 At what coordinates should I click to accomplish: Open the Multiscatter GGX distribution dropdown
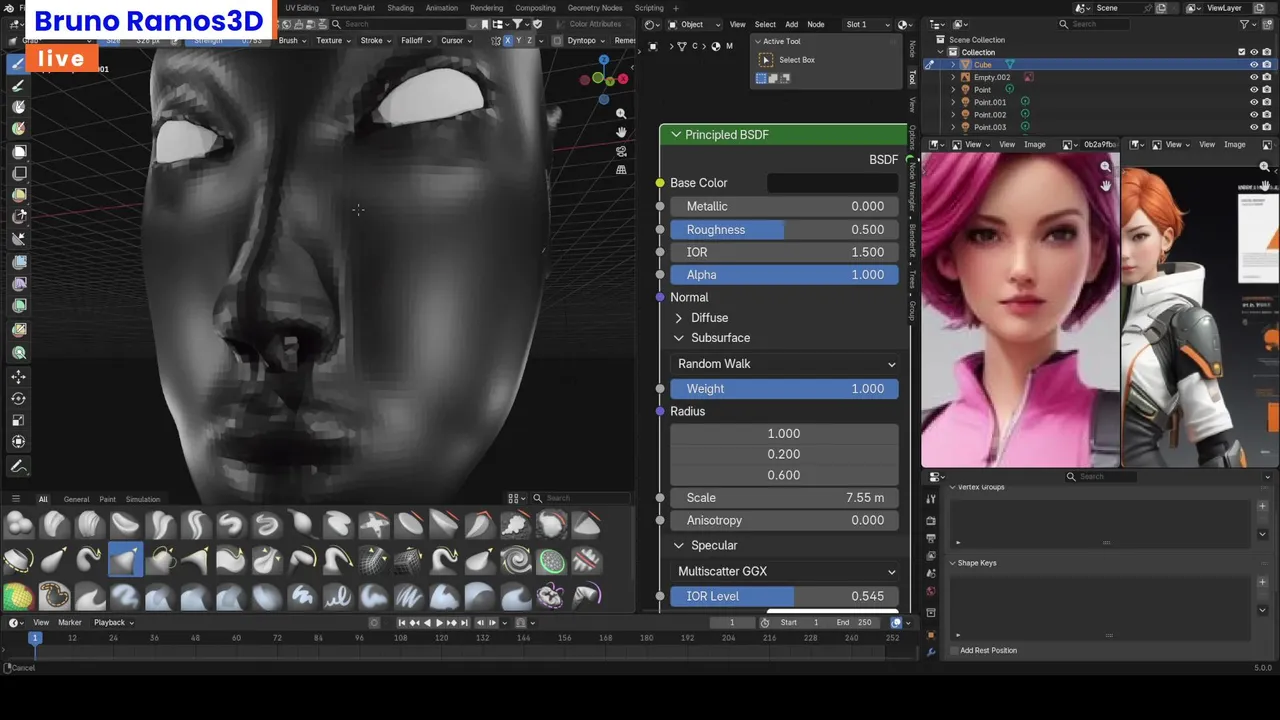click(785, 572)
